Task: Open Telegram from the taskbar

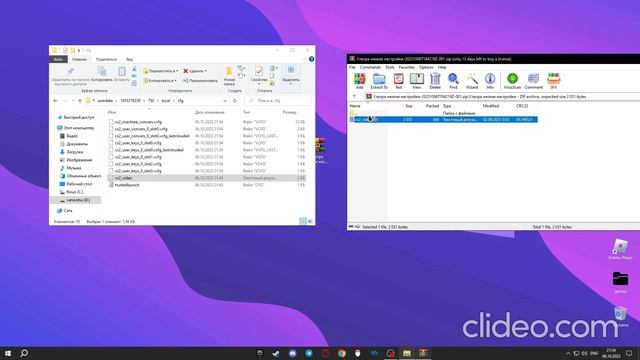Action: (309, 353)
